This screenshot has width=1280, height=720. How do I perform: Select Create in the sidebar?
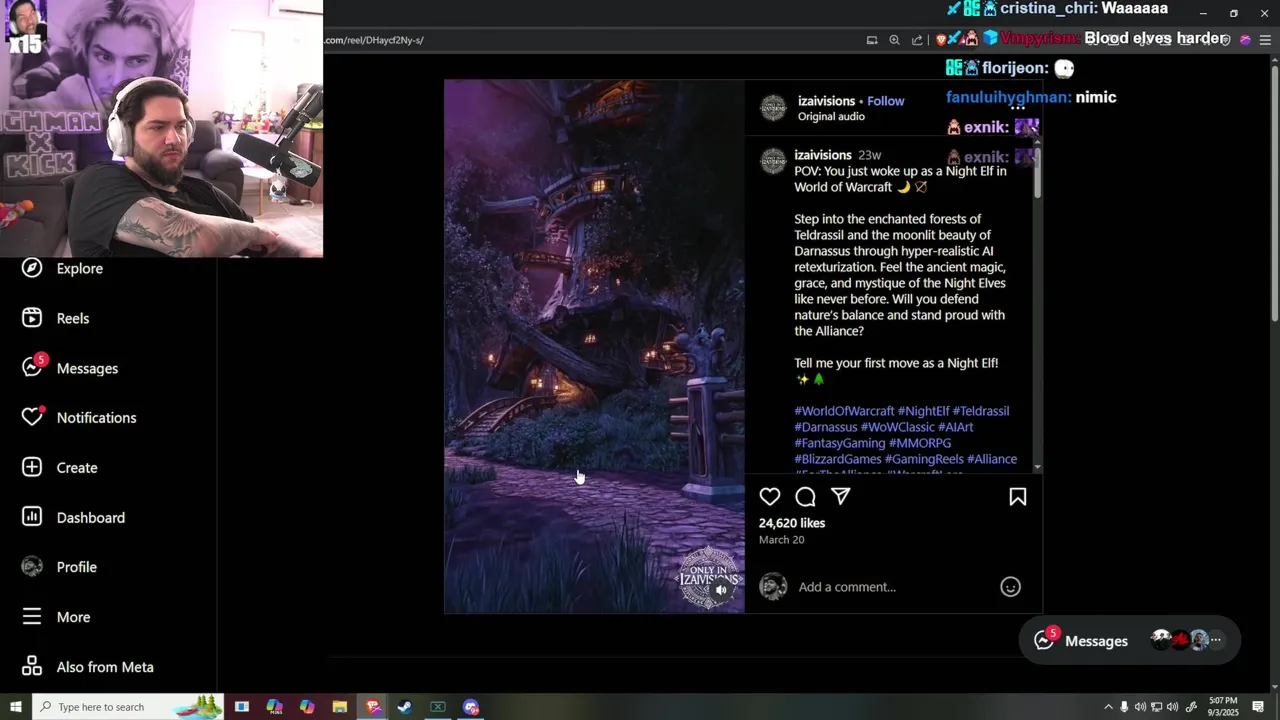[x=77, y=468]
